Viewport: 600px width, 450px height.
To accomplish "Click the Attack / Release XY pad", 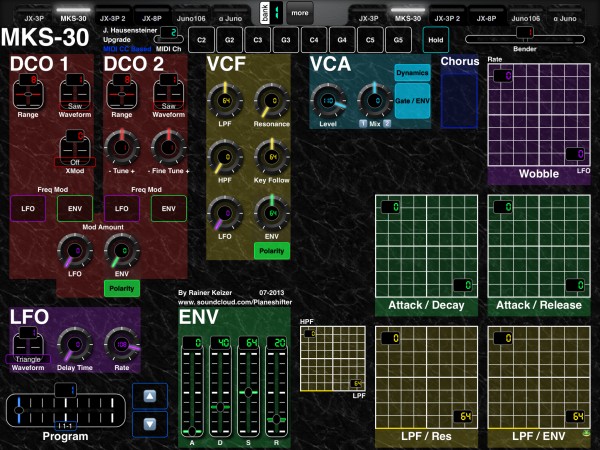I will coord(539,246).
